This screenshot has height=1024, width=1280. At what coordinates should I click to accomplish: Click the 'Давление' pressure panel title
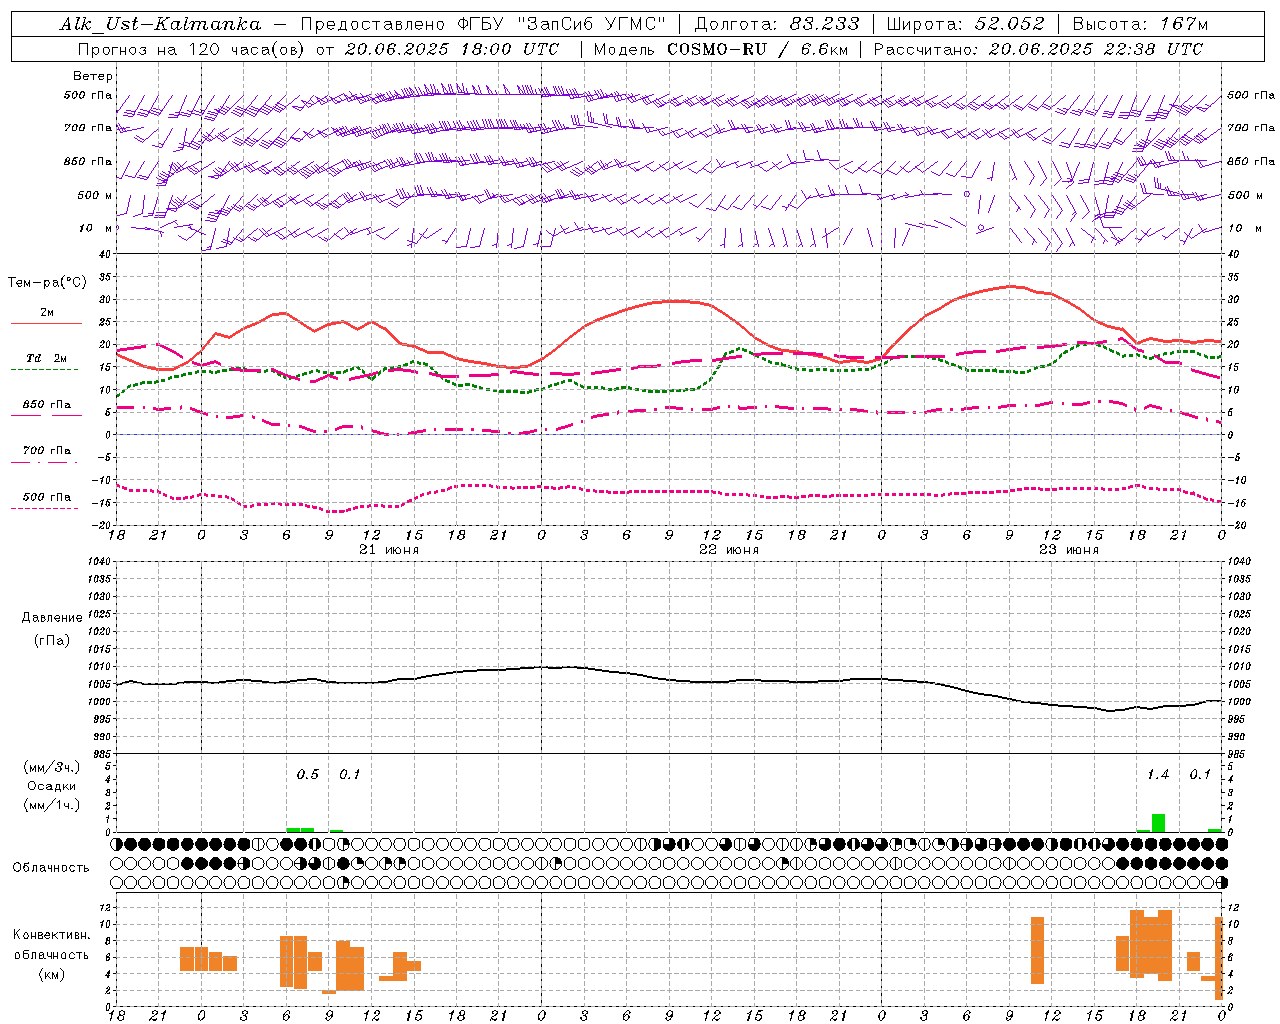pyautogui.click(x=52, y=618)
